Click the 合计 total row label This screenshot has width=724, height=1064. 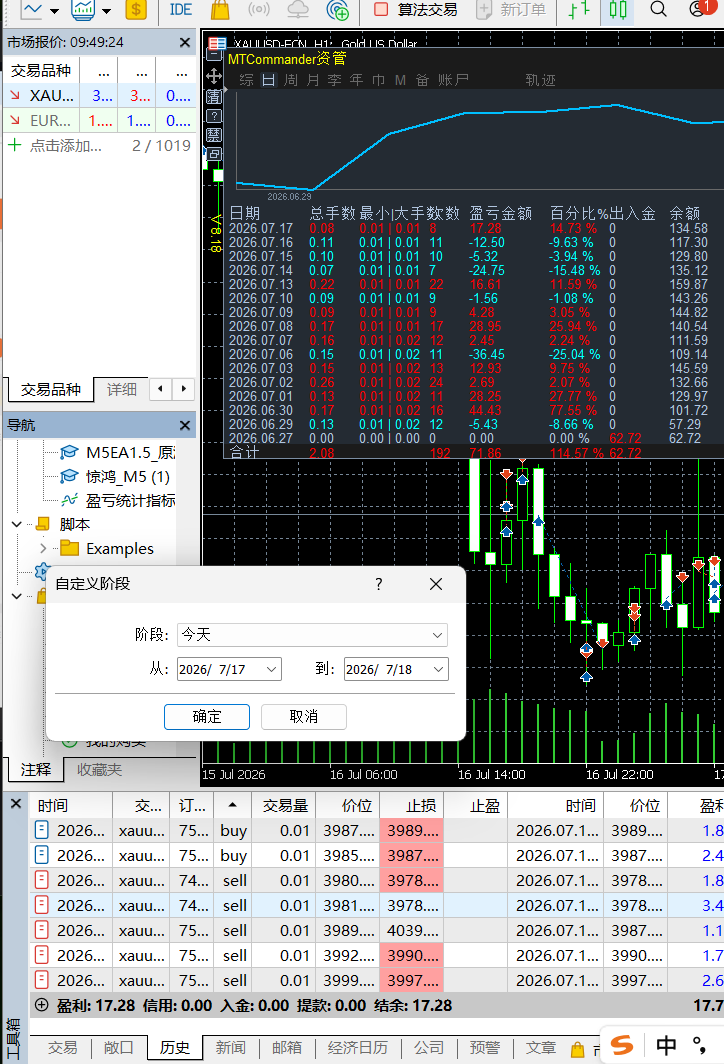pyautogui.click(x=244, y=453)
